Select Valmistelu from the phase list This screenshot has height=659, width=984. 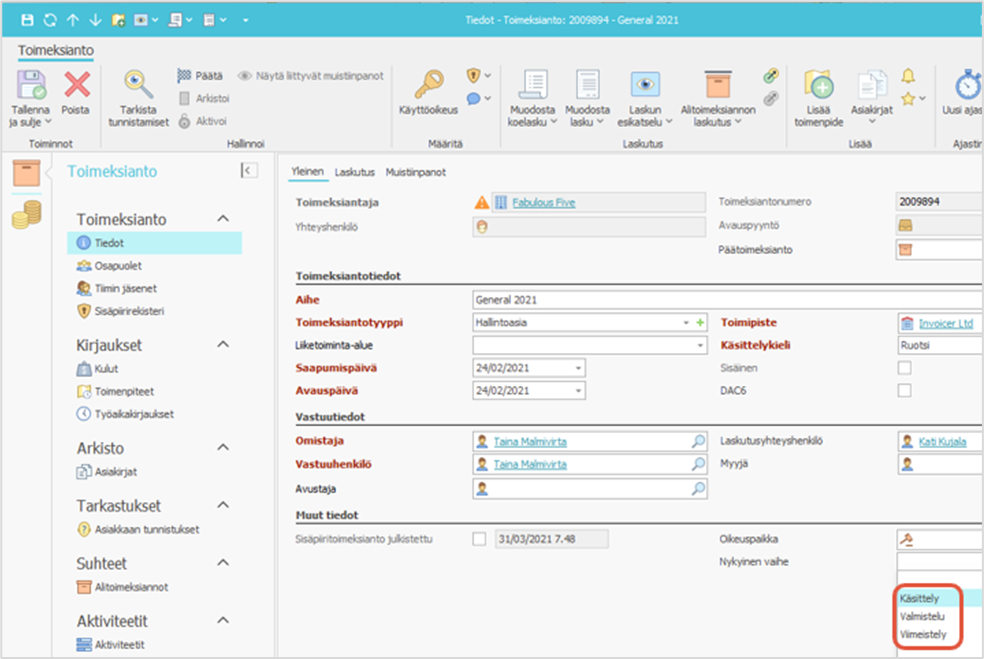[x=921, y=616]
